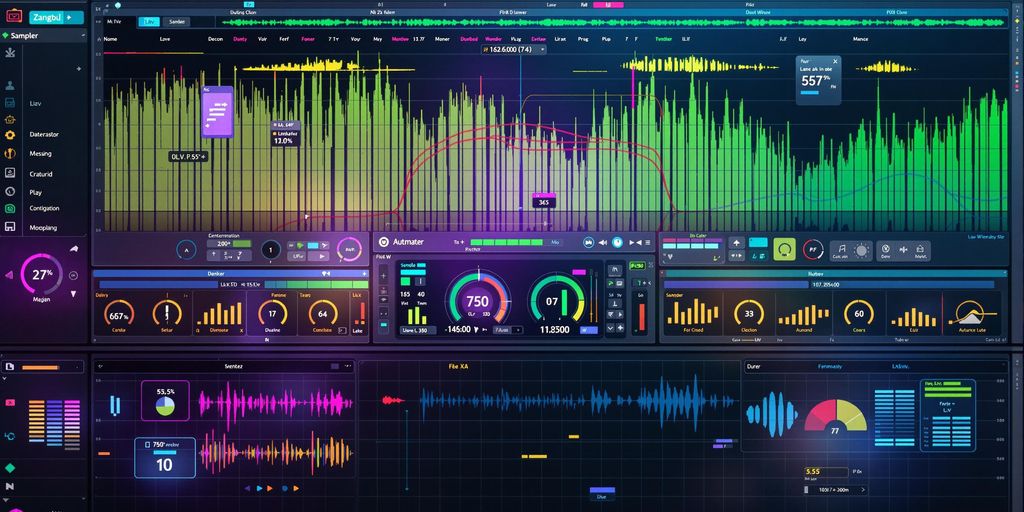Click the 200 value field under Centermination
The image size is (1024, 512).
[229, 244]
